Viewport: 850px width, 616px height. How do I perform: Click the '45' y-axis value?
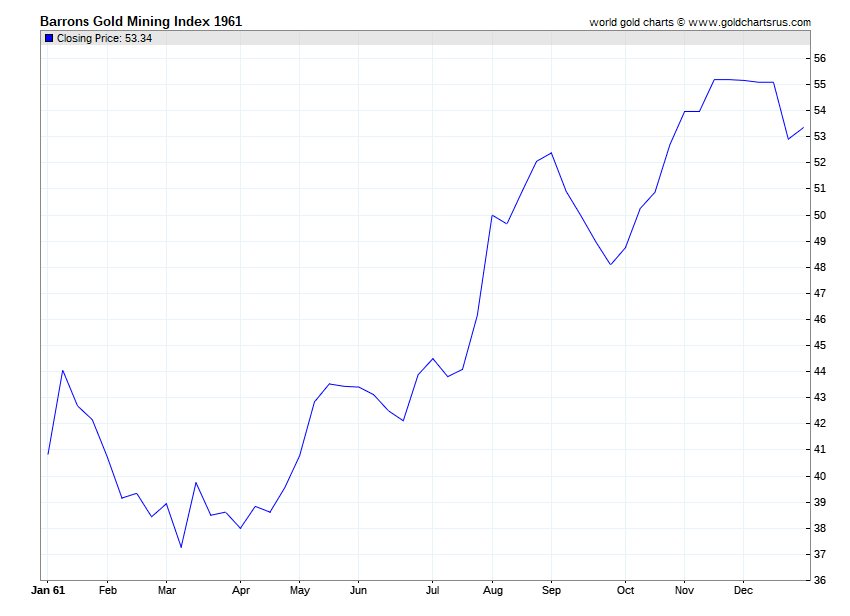(820, 345)
